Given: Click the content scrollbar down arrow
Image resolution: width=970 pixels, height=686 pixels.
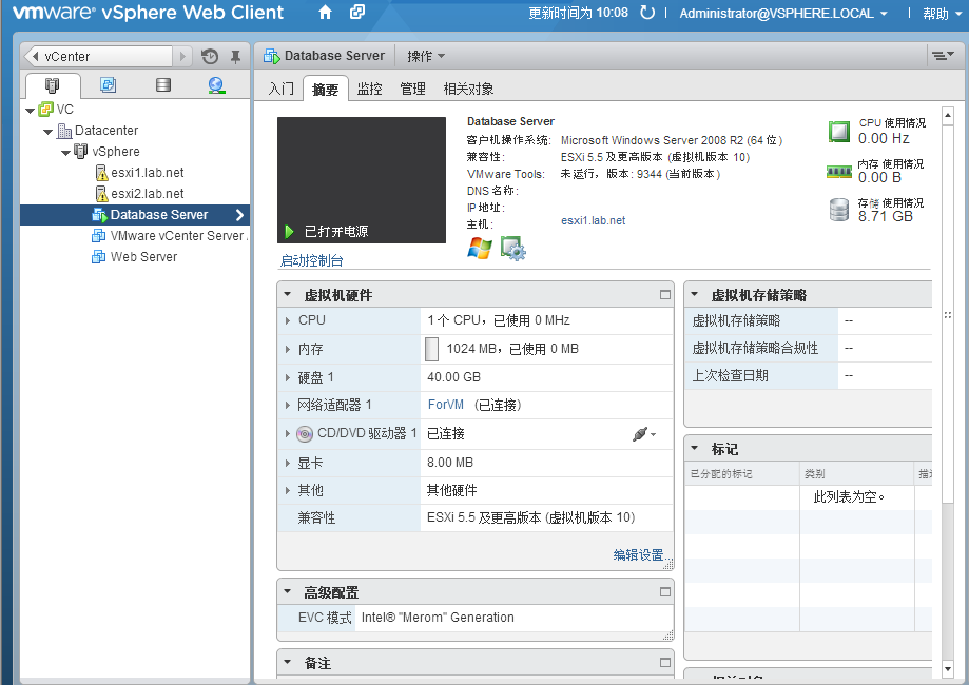Looking at the screenshot, I should 948,669.
